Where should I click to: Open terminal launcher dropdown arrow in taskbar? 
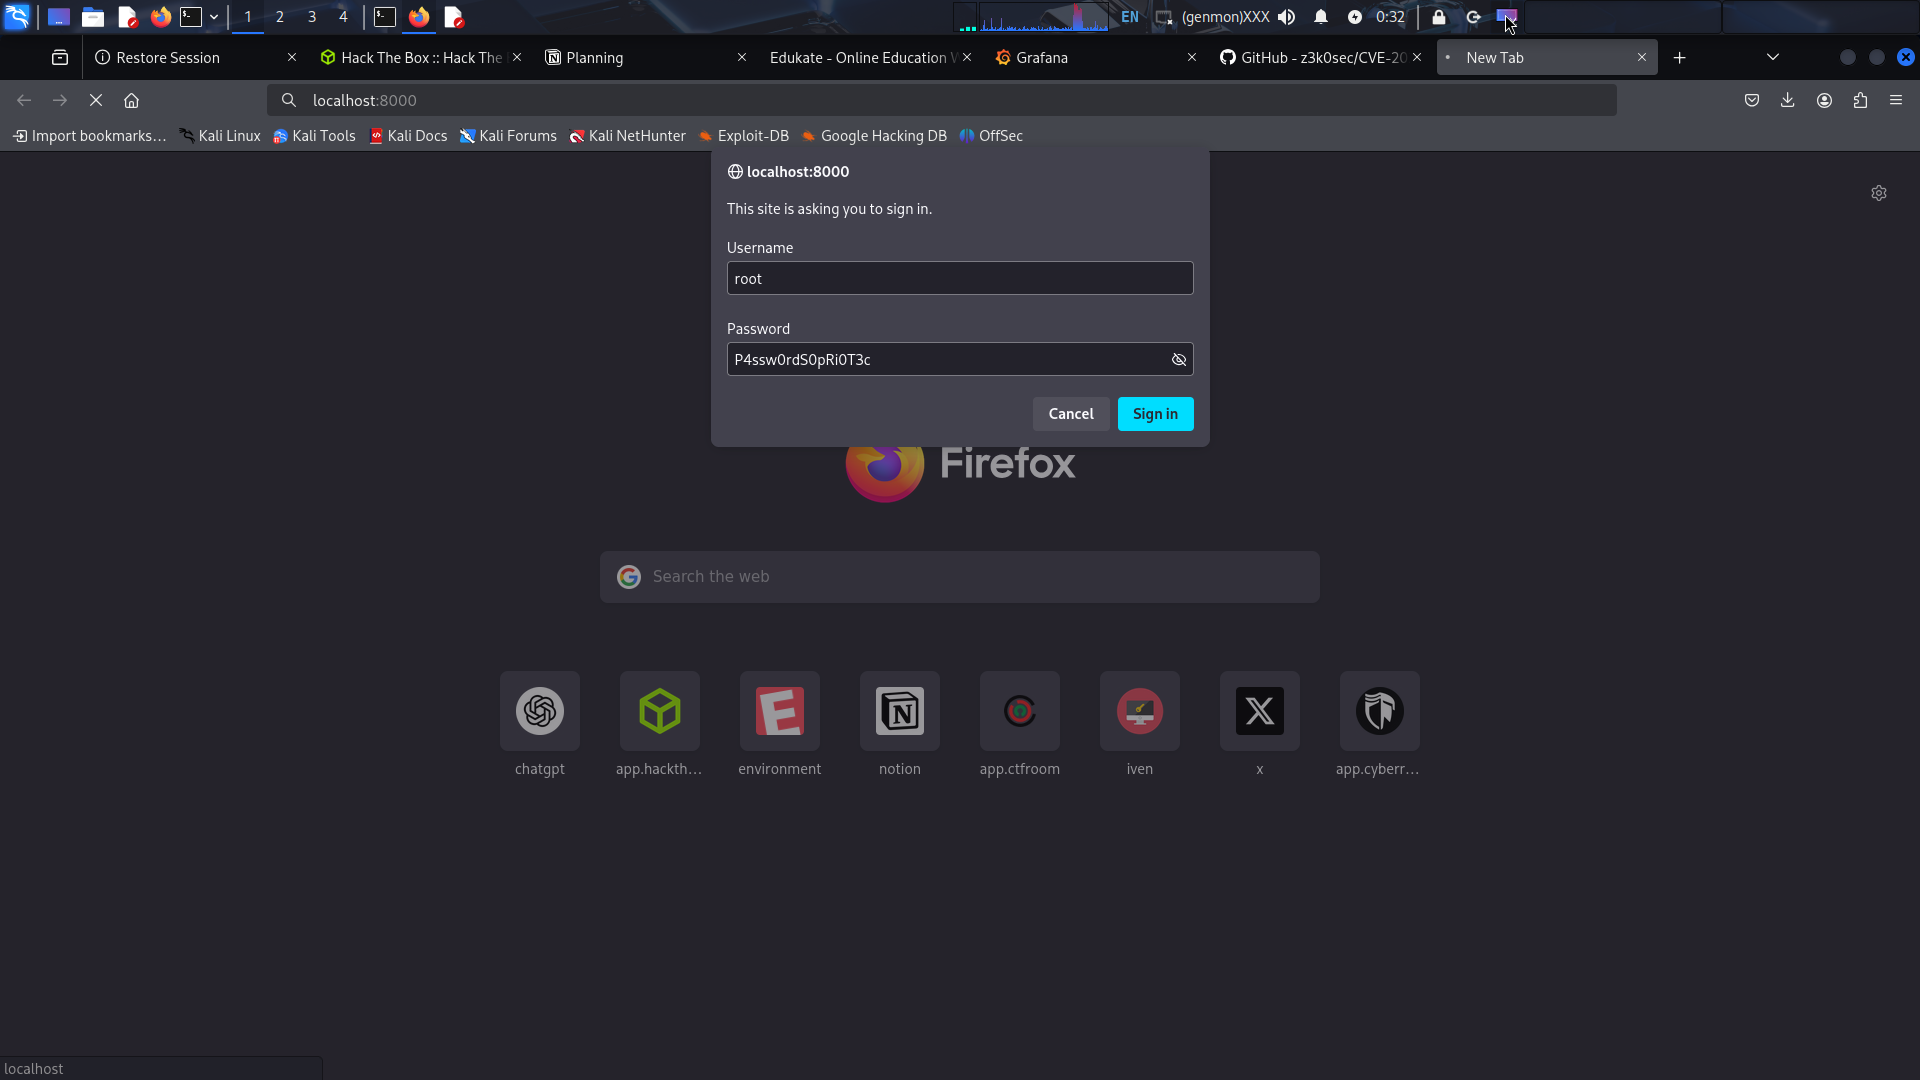[x=214, y=17]
